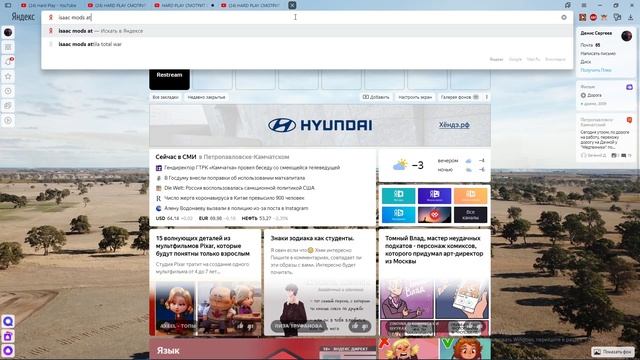The width and height of the screenshot is (640, 360).
Task: Click Написать письмо in the user card
Action: coord(598,53)
